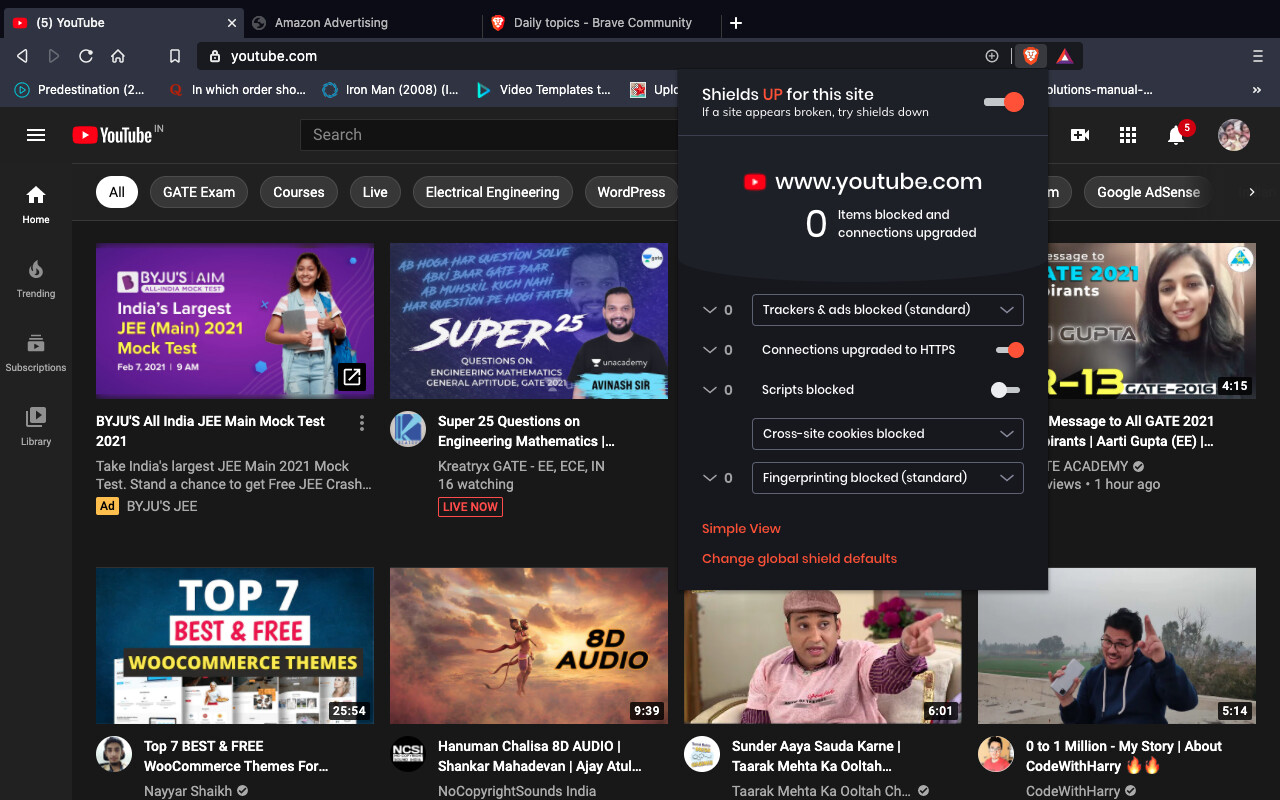The height and width of the screenshot is (800, 1280).
Task: Open Subscriptions in the sidebar
Action: [x=36, y=352]
